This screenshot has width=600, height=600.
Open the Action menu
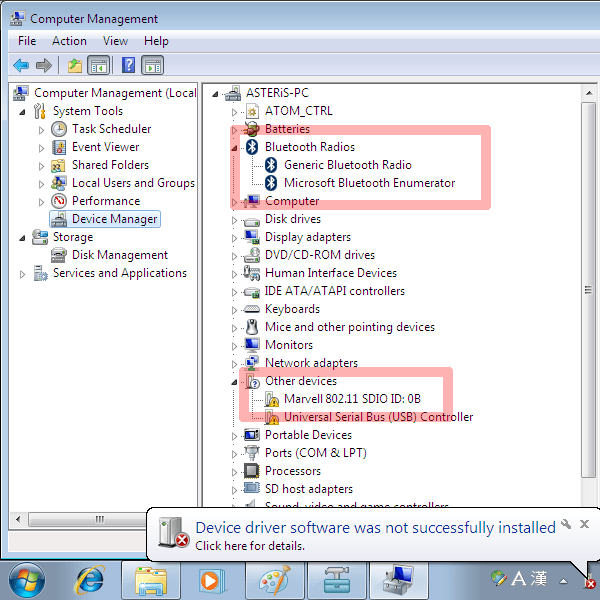point(69,41)
